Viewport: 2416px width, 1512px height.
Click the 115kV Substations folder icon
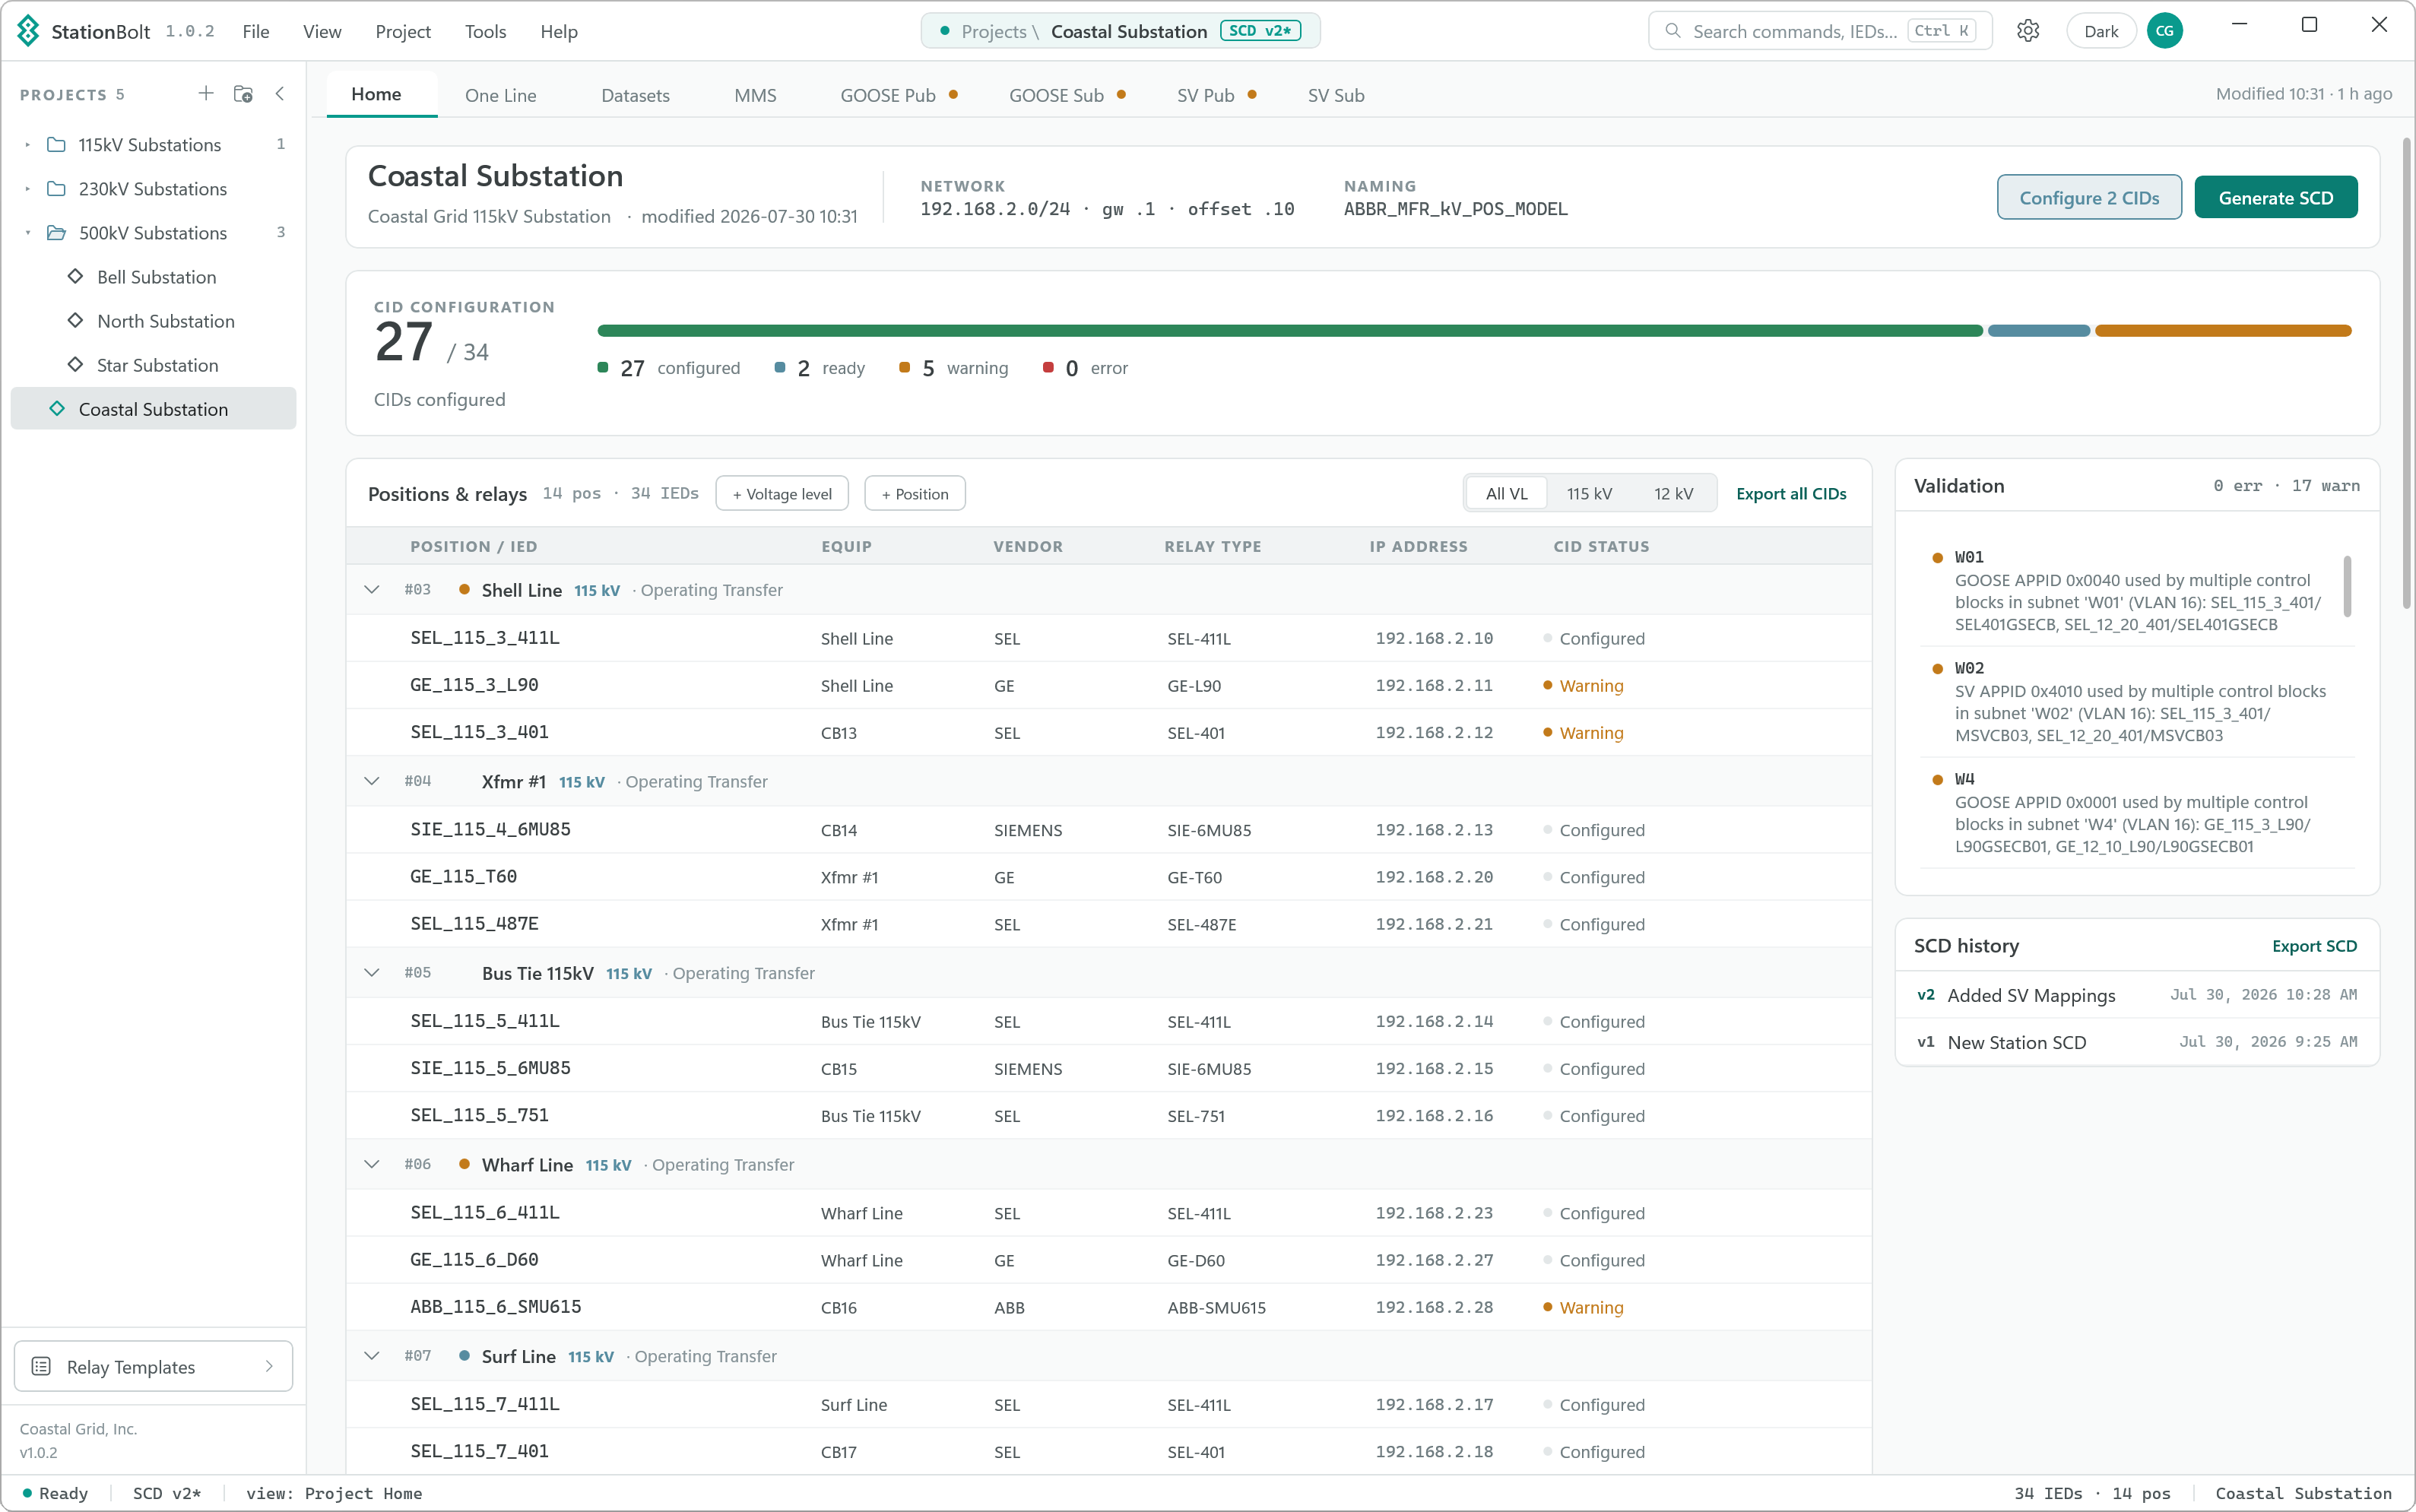[x=57, y=145]
